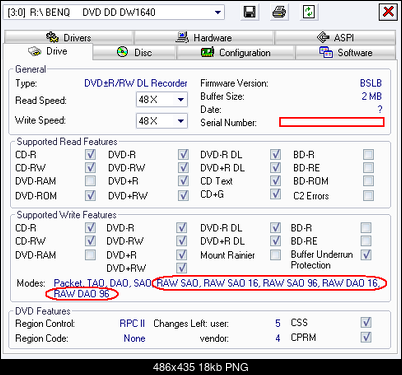Toggle CD+G read checkbox

tap(275, 194)
